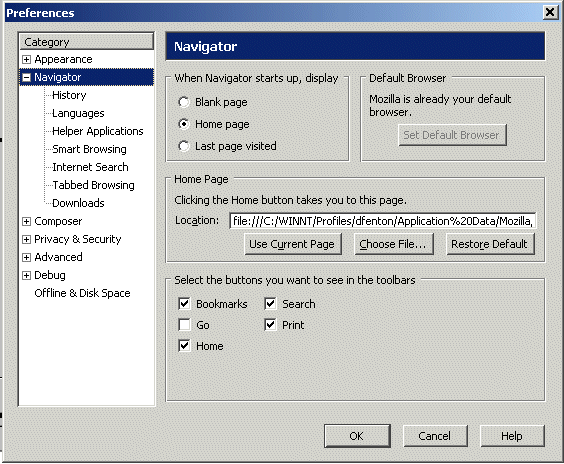The width and height of the screenshot is (564, 464).
Task: Enable the Go button checkbox
Action: point(185,325)
